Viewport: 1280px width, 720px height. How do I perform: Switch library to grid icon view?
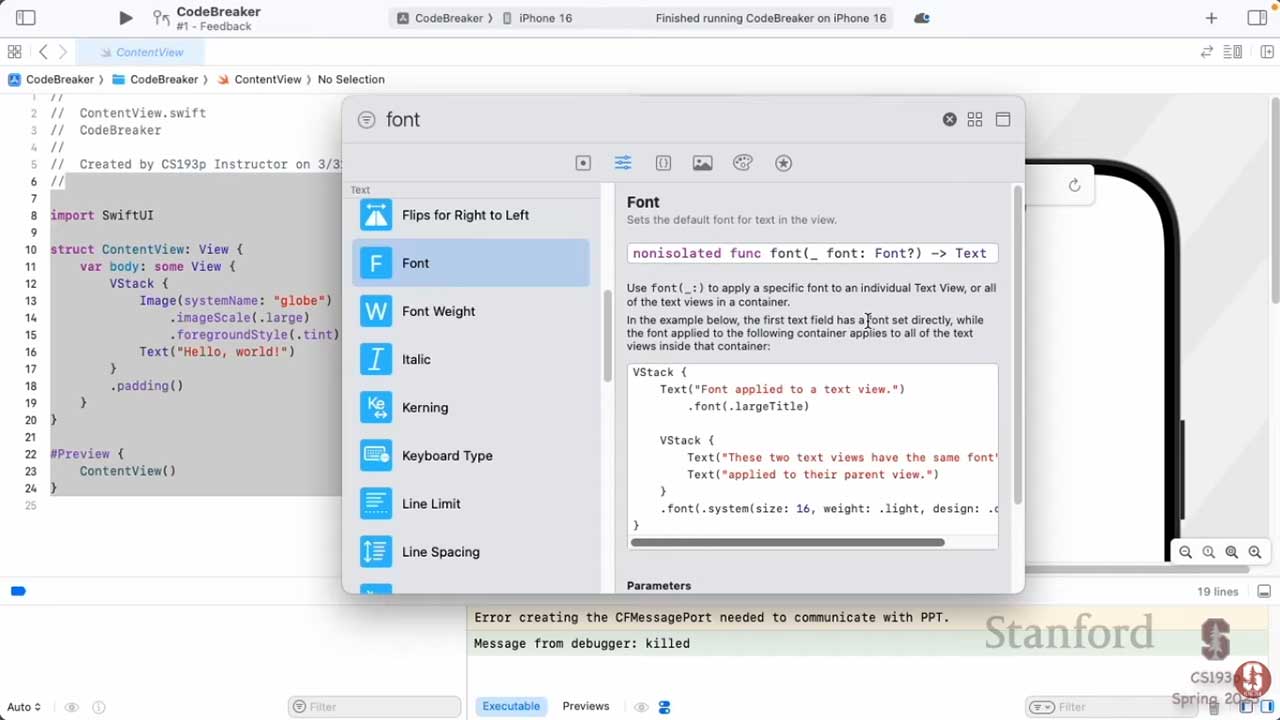point(975,120)
